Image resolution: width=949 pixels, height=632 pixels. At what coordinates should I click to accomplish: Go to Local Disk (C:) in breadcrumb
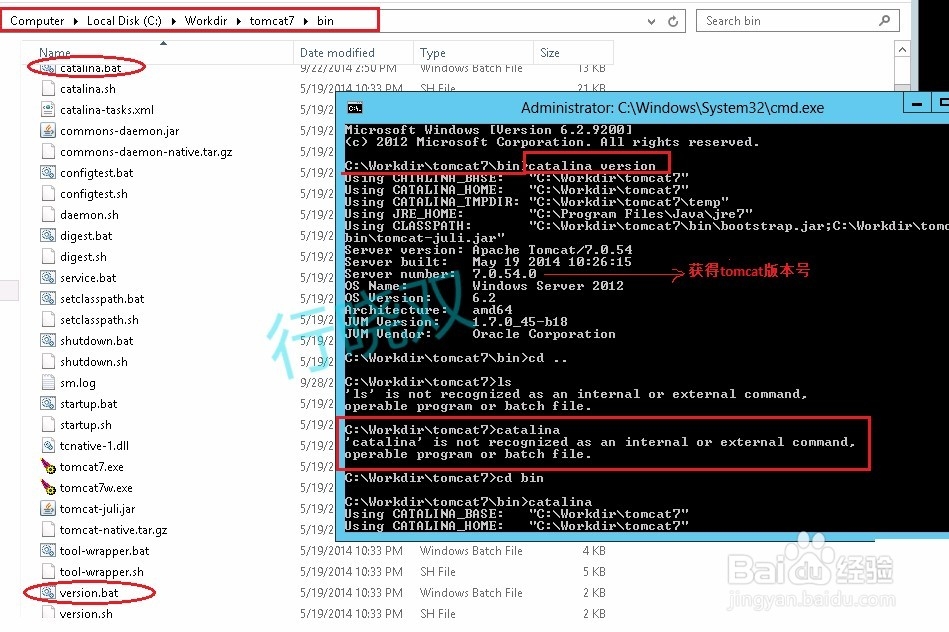click(x=124, y=21)
